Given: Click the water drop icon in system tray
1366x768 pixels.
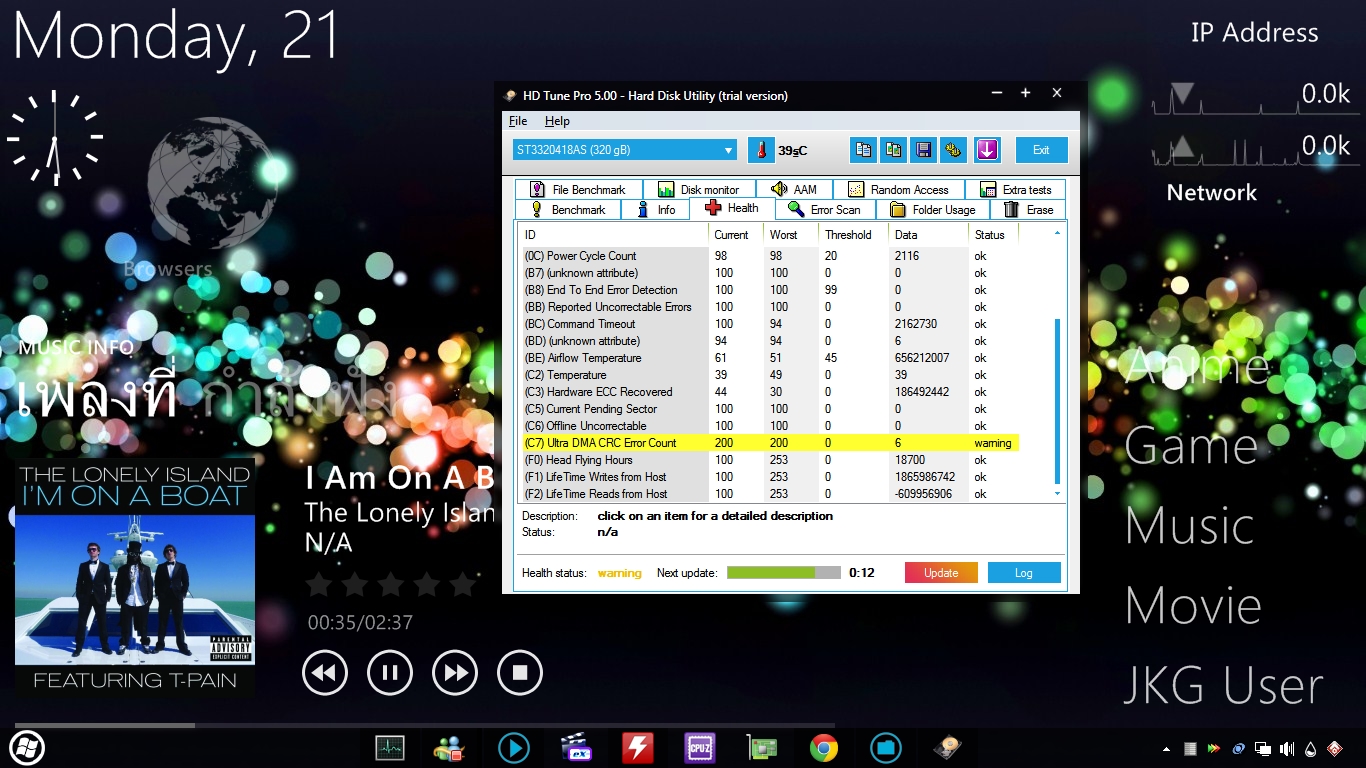Looking at the screenshot, I should click(1310, 748).
